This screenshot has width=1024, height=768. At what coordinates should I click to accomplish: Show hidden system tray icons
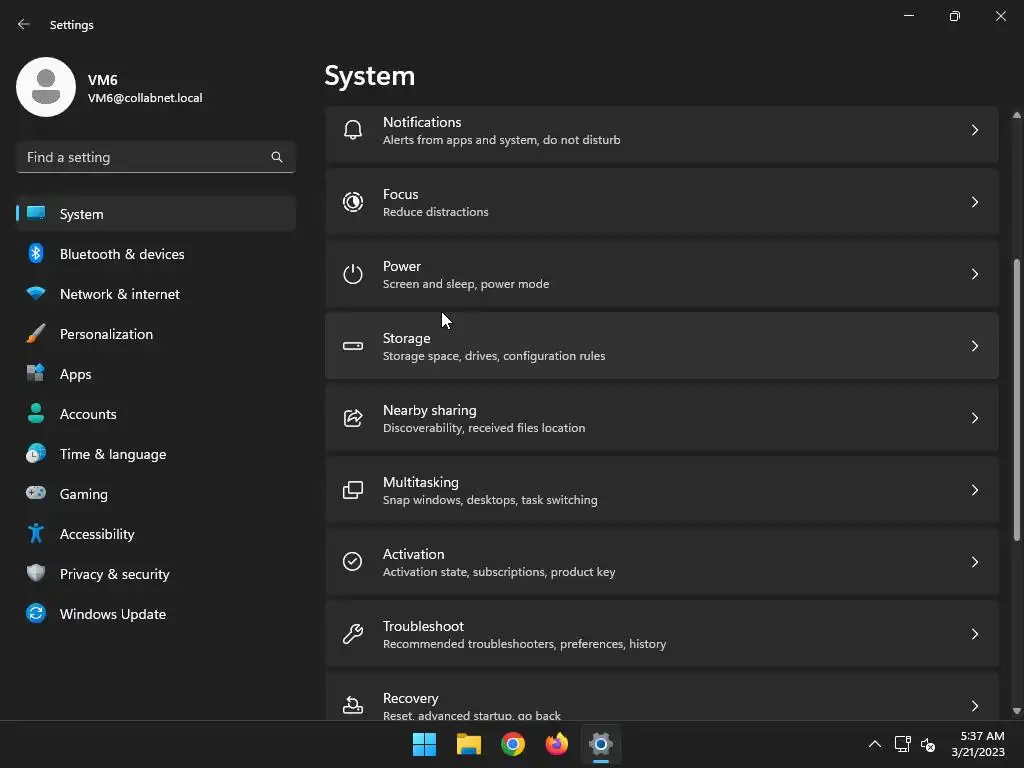point(874,744)
